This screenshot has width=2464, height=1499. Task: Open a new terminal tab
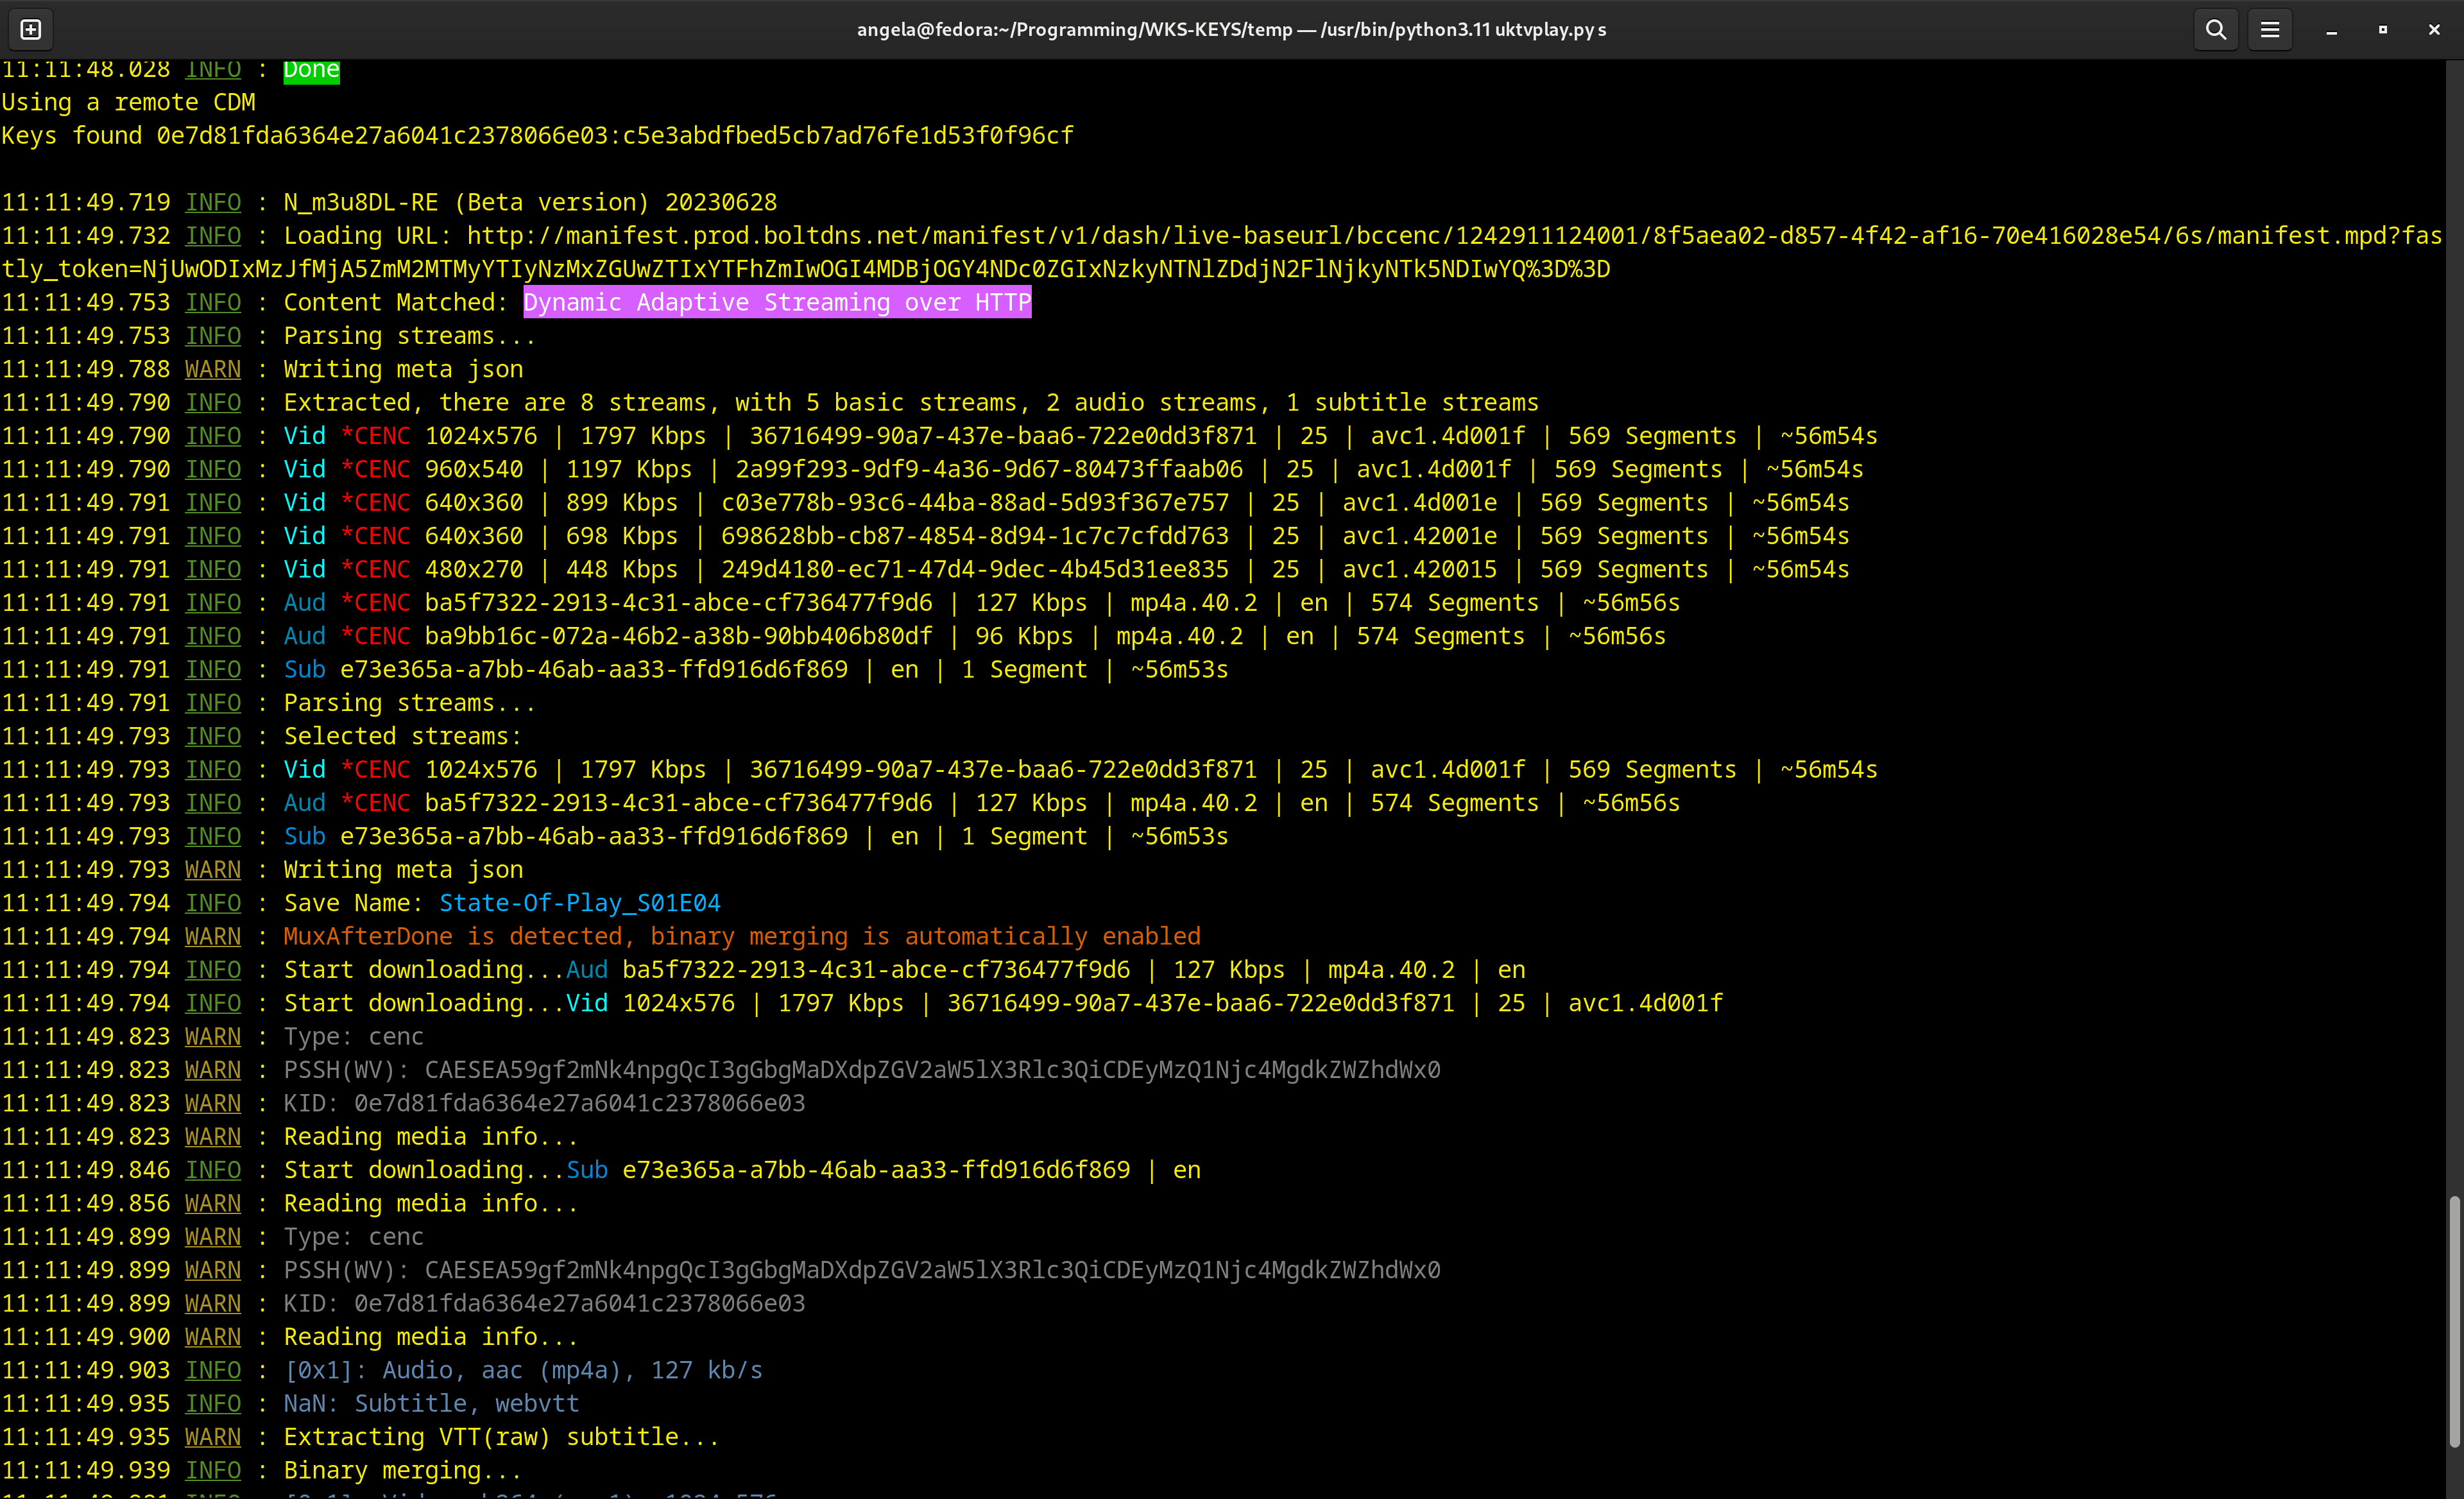(31, 30)
